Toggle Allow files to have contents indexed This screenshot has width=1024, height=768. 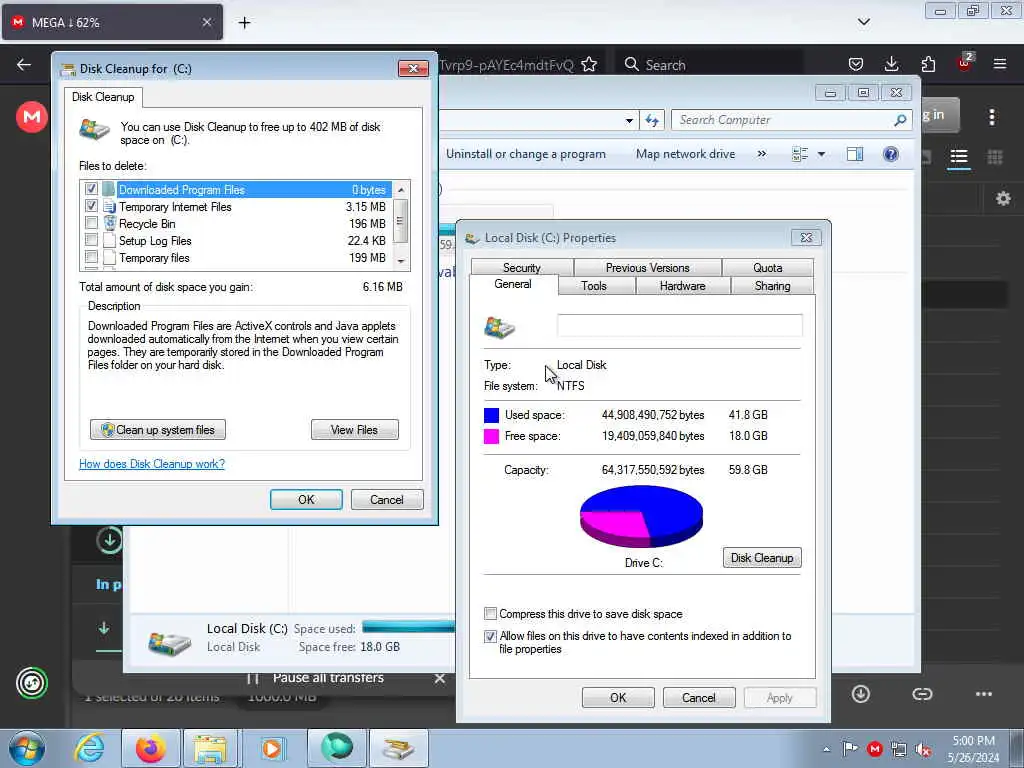pyautogui.click(x=490, y=636)
